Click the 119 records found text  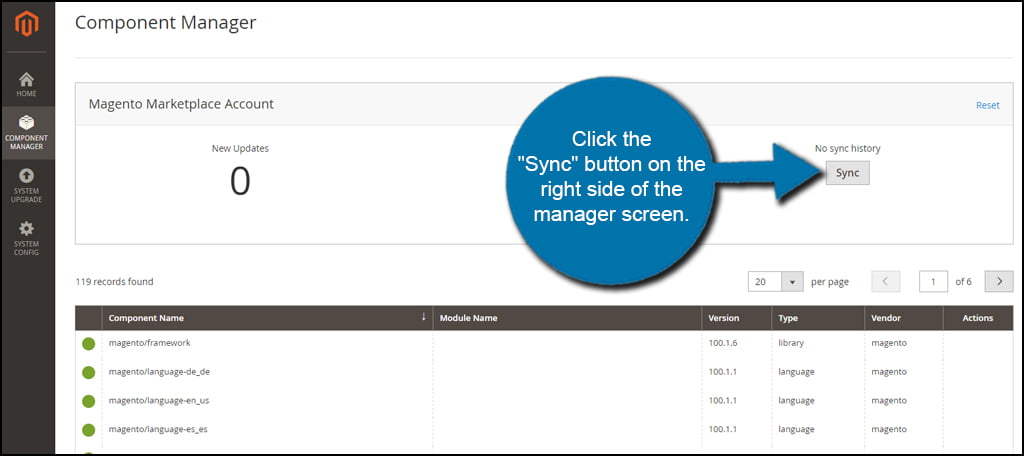click(x=114, y=282)
